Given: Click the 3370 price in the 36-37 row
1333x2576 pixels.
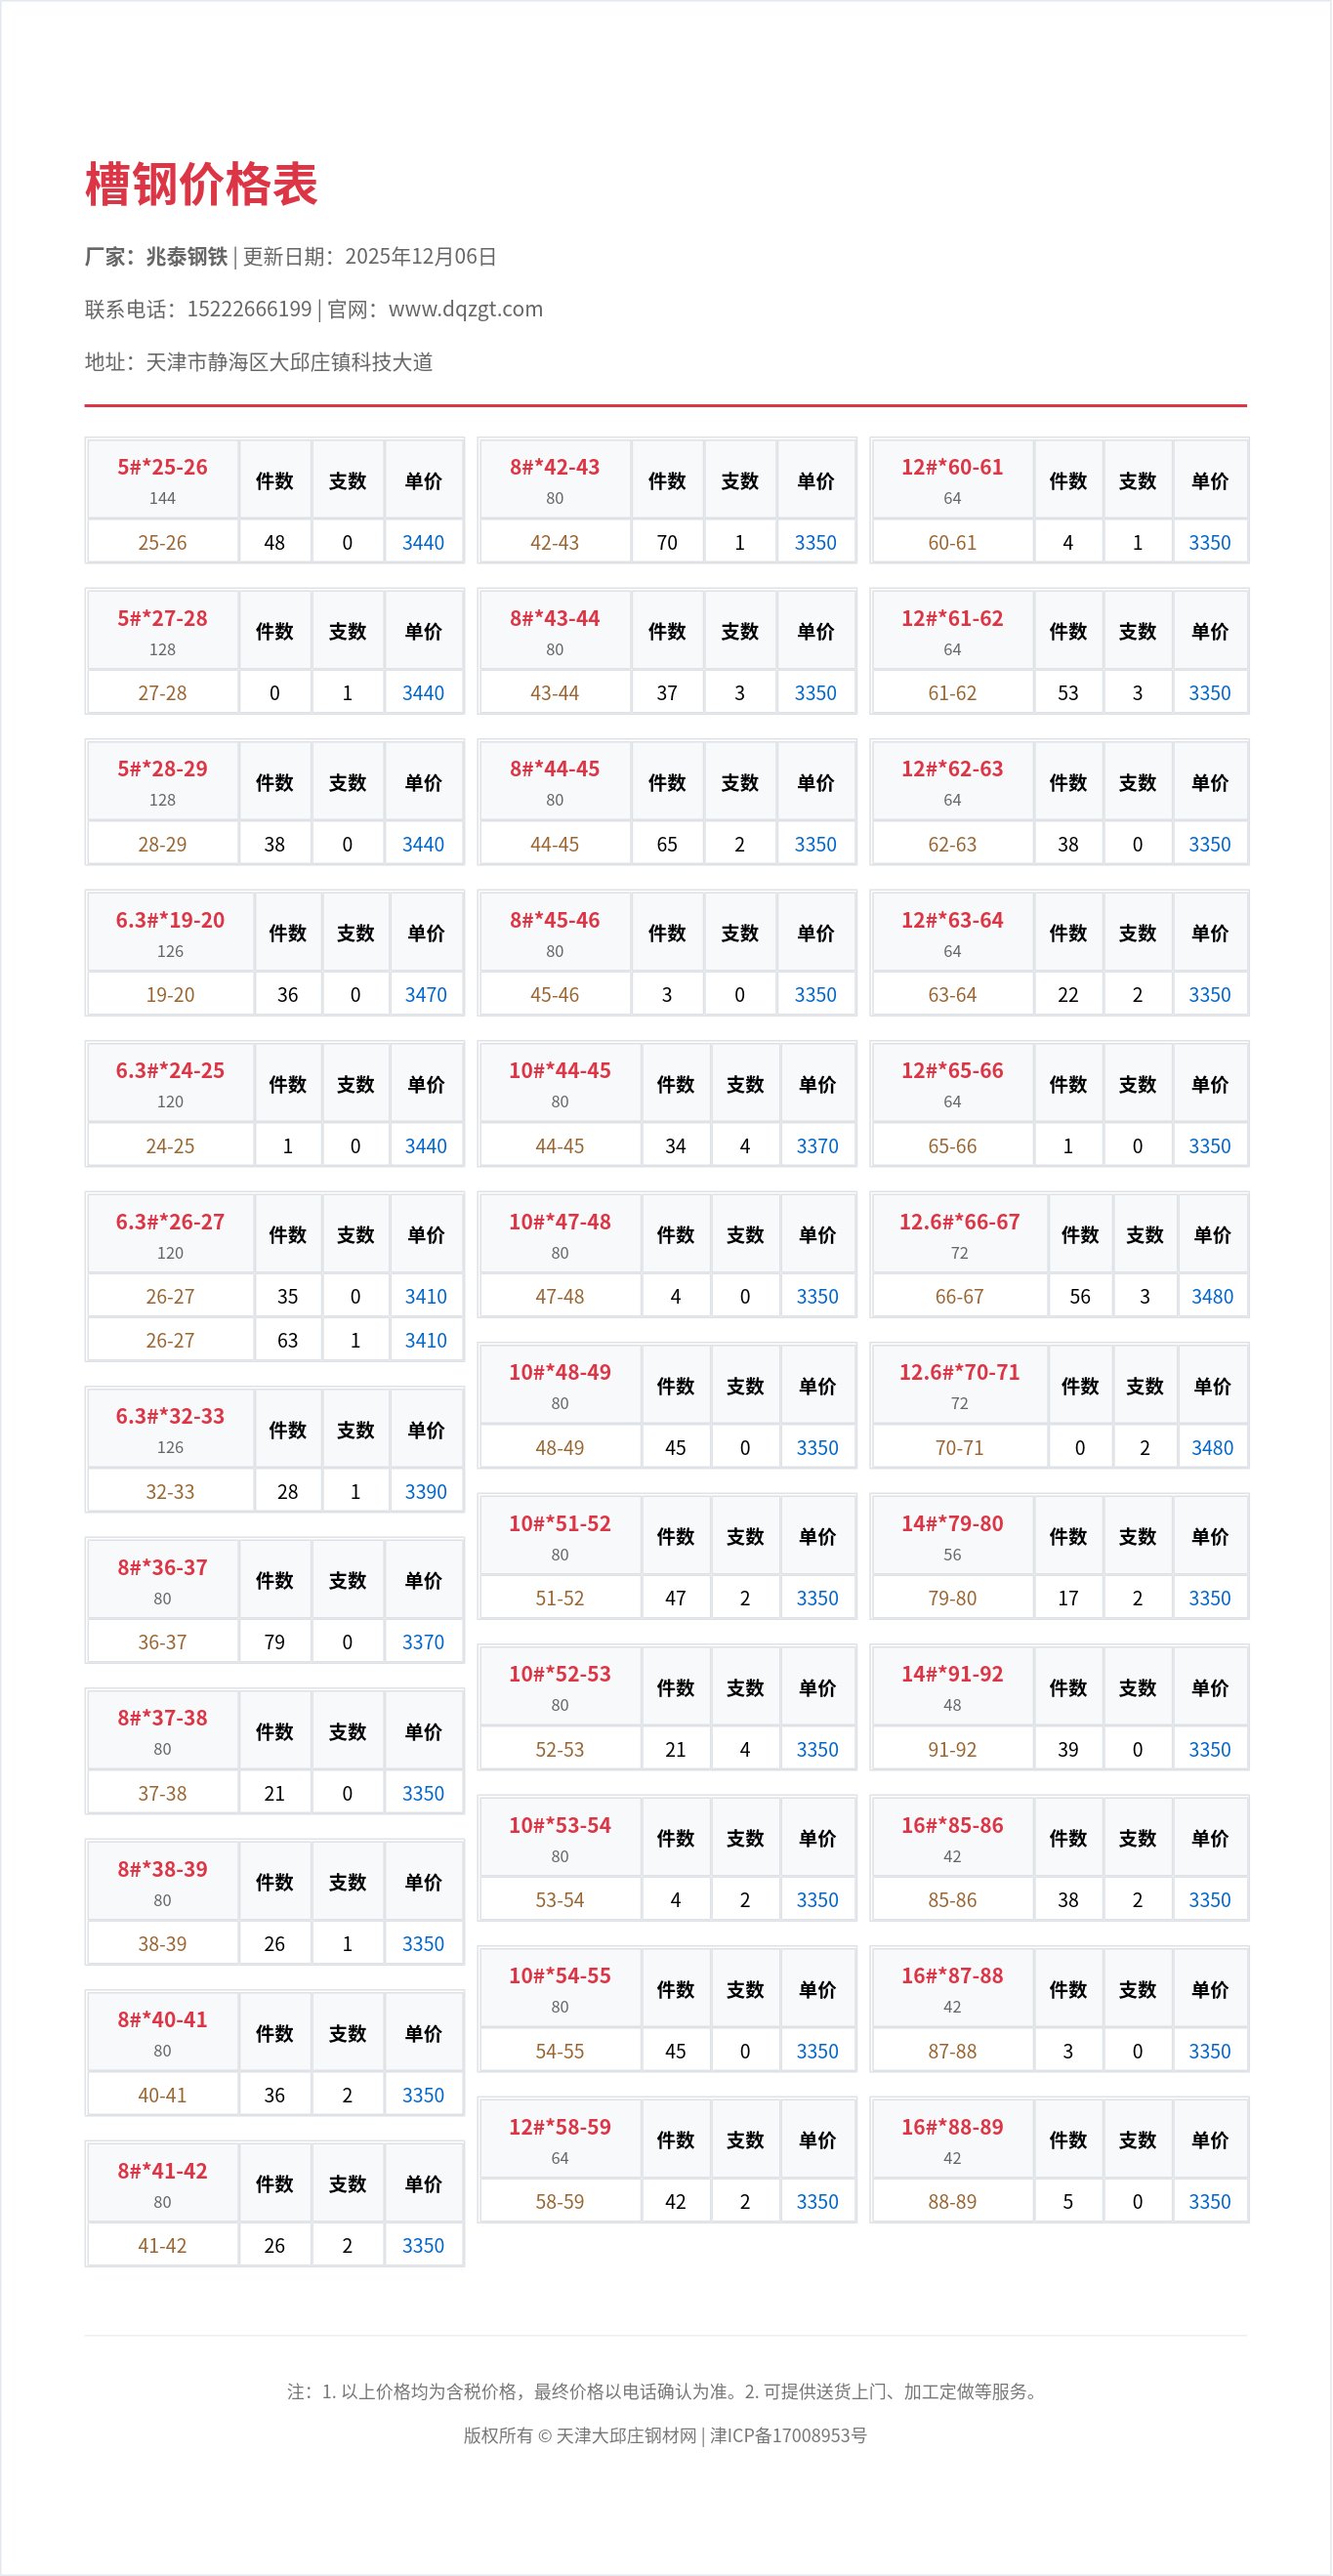Looking at the screenshot, I should 423,1642.
